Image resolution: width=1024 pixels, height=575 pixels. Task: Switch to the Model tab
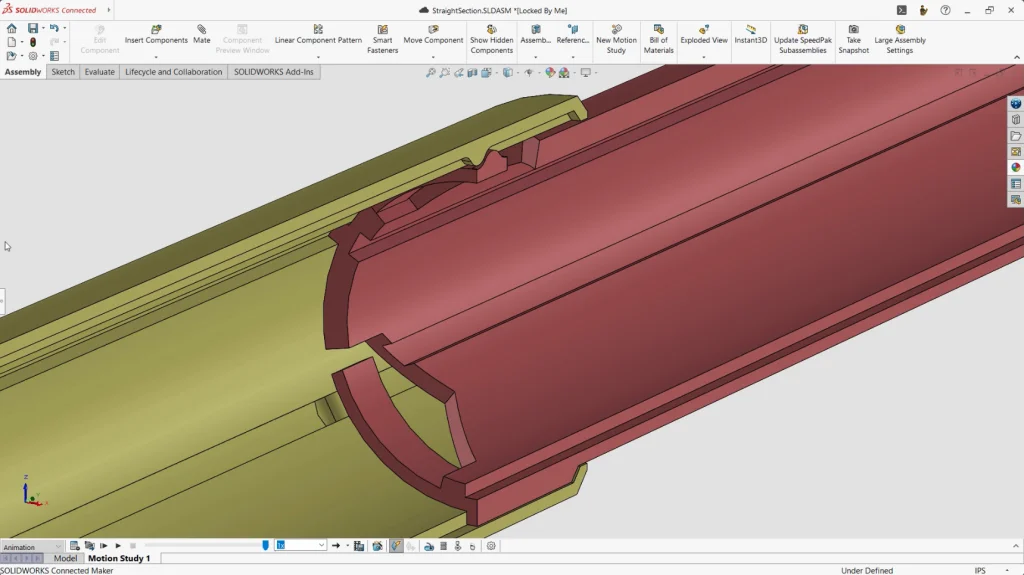(x=65, y=559)
